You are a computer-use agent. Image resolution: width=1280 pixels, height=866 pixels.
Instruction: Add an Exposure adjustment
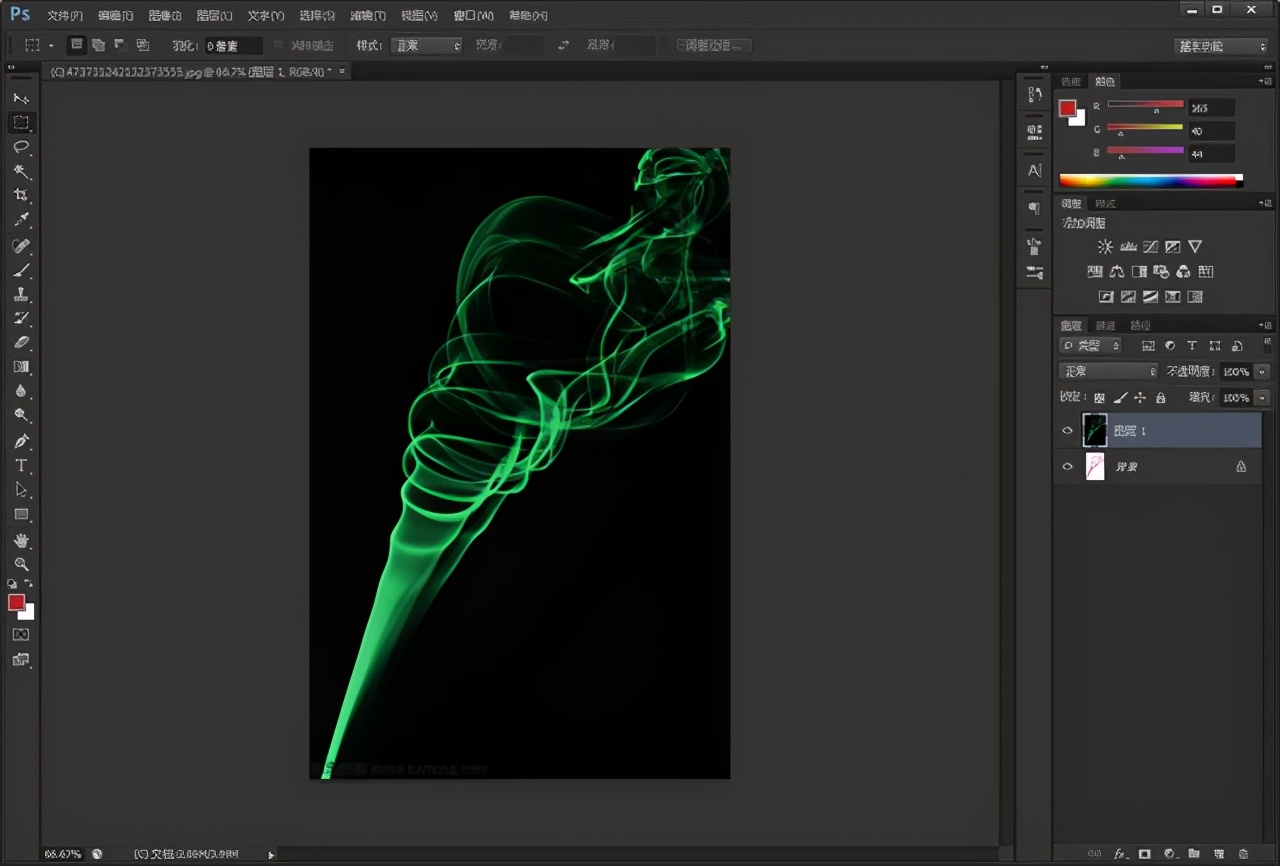tap(1173, 246)
